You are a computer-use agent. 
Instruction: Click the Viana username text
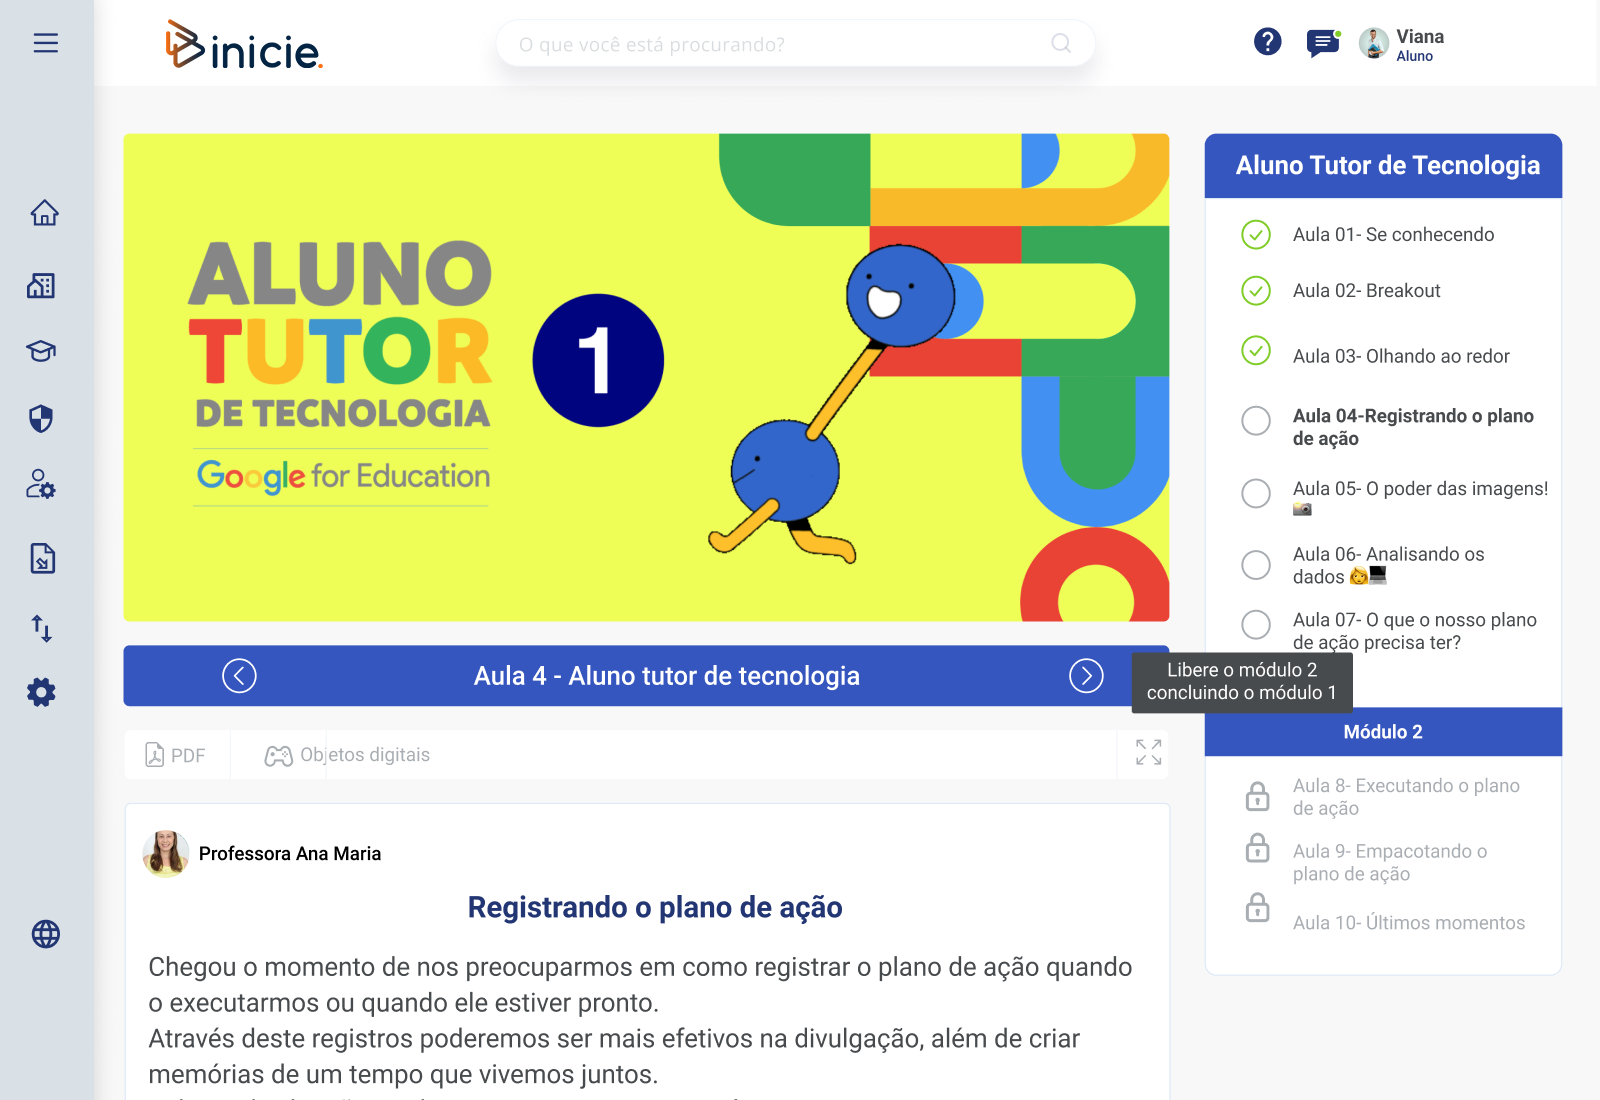pos(1420,37)
